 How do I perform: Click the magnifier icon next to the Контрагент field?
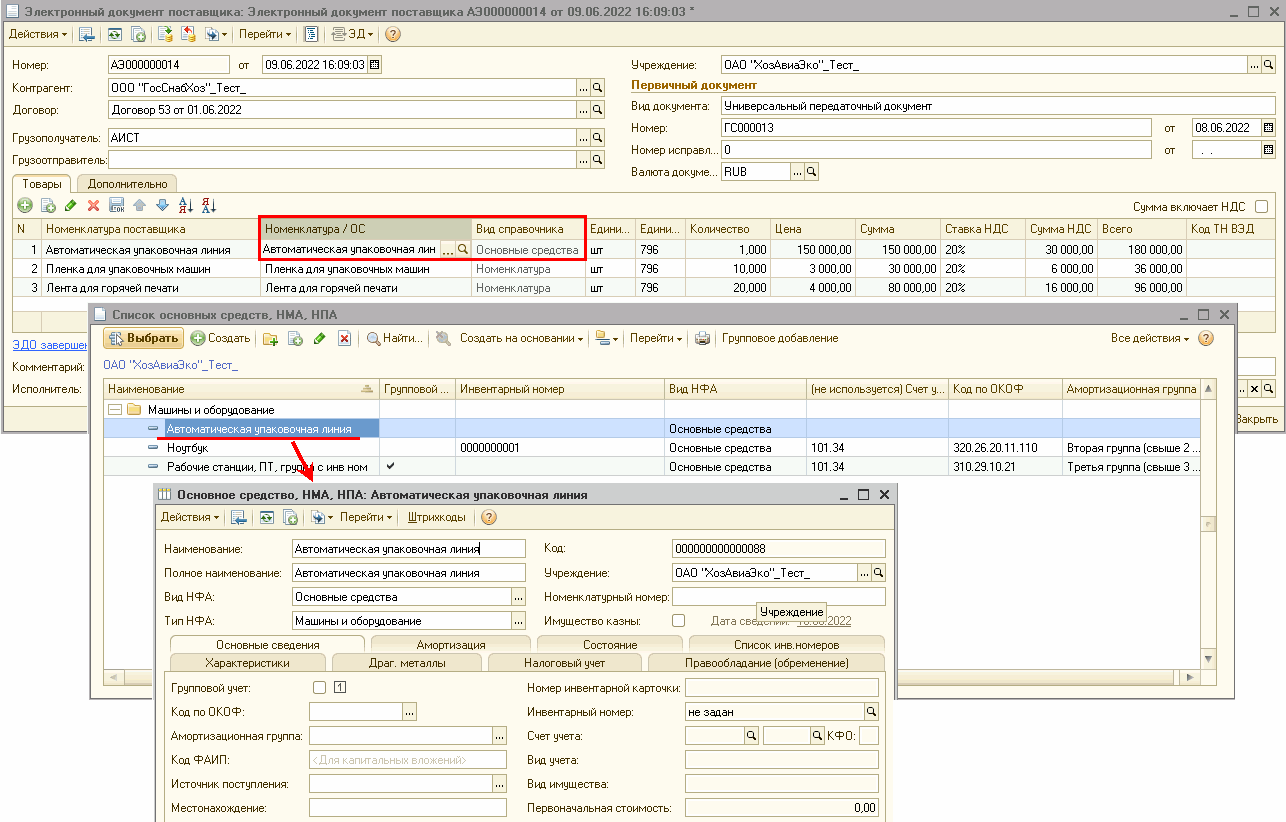(x=598, y=88)
